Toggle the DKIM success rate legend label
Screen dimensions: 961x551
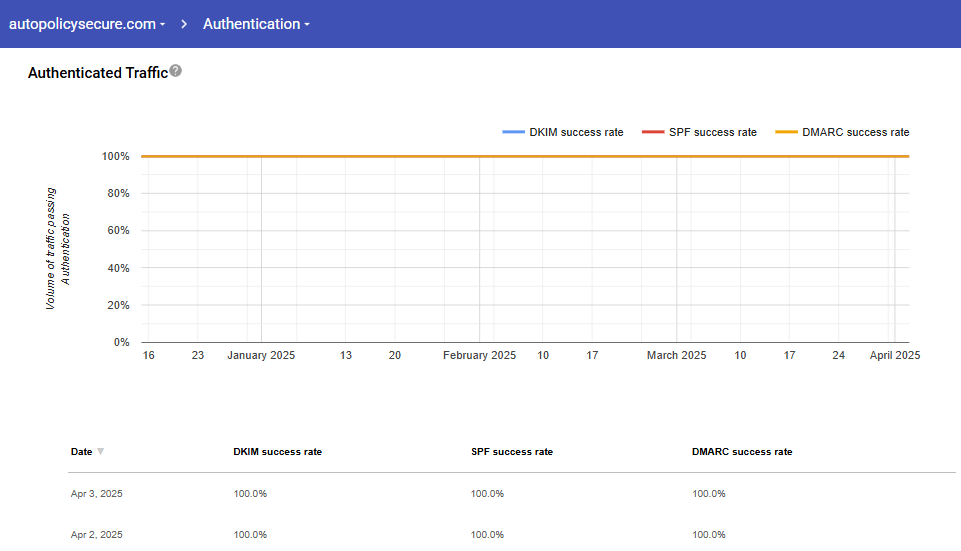pyautogui.click(x=576, y=132)
